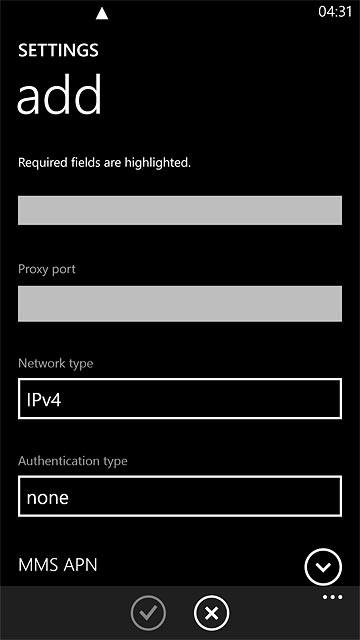Focus the highlighted field above Proxy port
Image resolution: width=360 pixels, height=640 pixels.
[x=180, y=210]
